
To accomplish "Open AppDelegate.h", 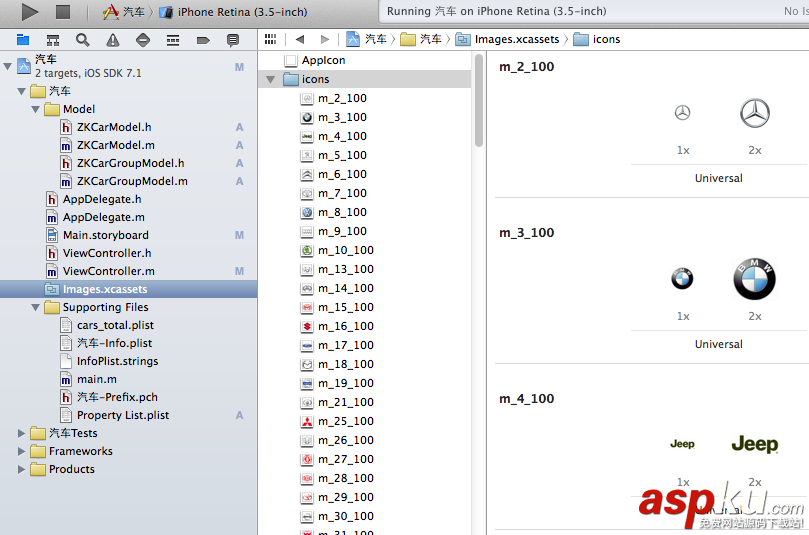I will click(x=102, y=199).
